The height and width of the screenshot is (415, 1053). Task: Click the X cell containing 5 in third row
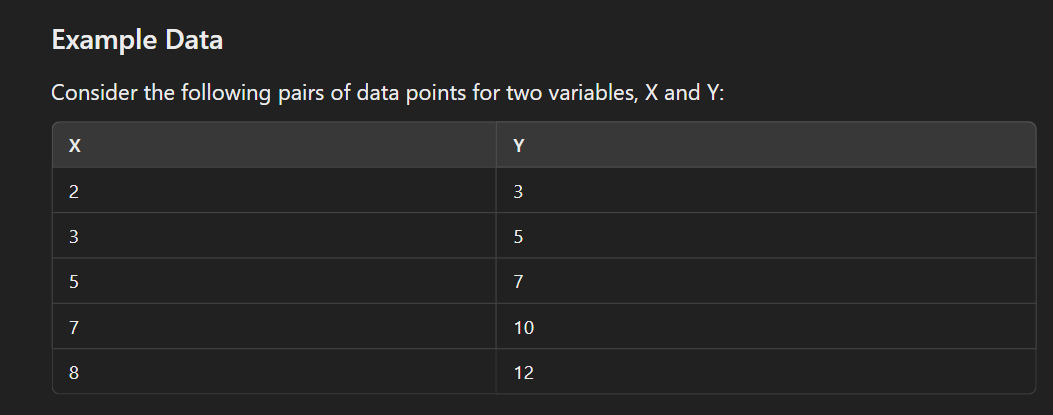click(274, 281)
